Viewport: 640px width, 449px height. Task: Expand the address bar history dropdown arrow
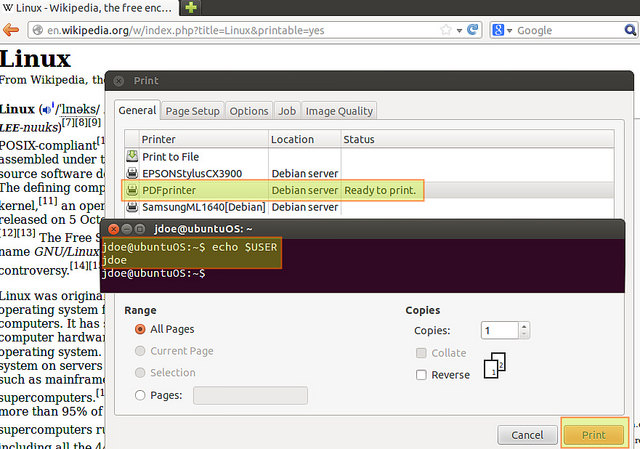457,30
